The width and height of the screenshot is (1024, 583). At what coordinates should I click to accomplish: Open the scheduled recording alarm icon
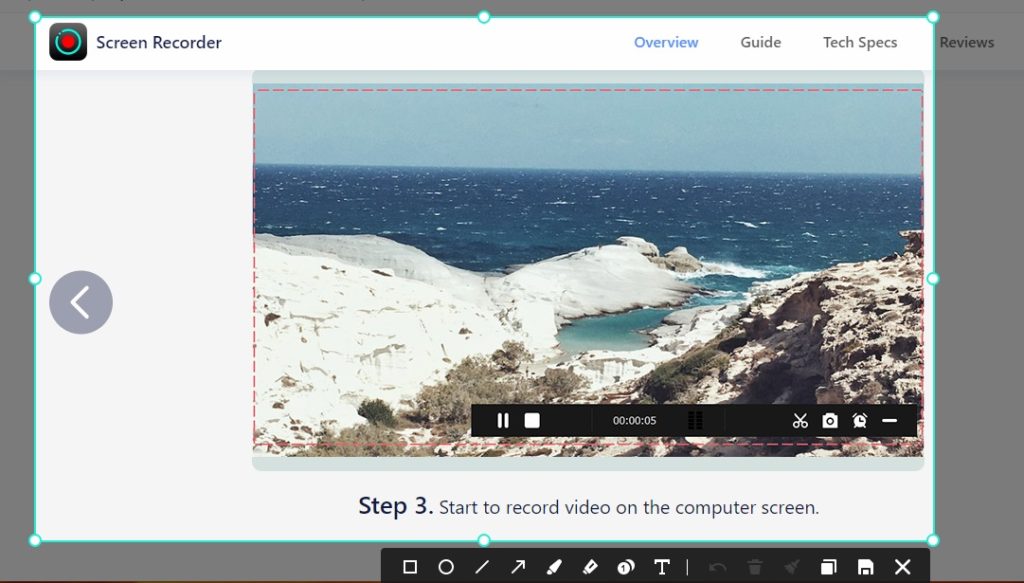click(858, 421)
